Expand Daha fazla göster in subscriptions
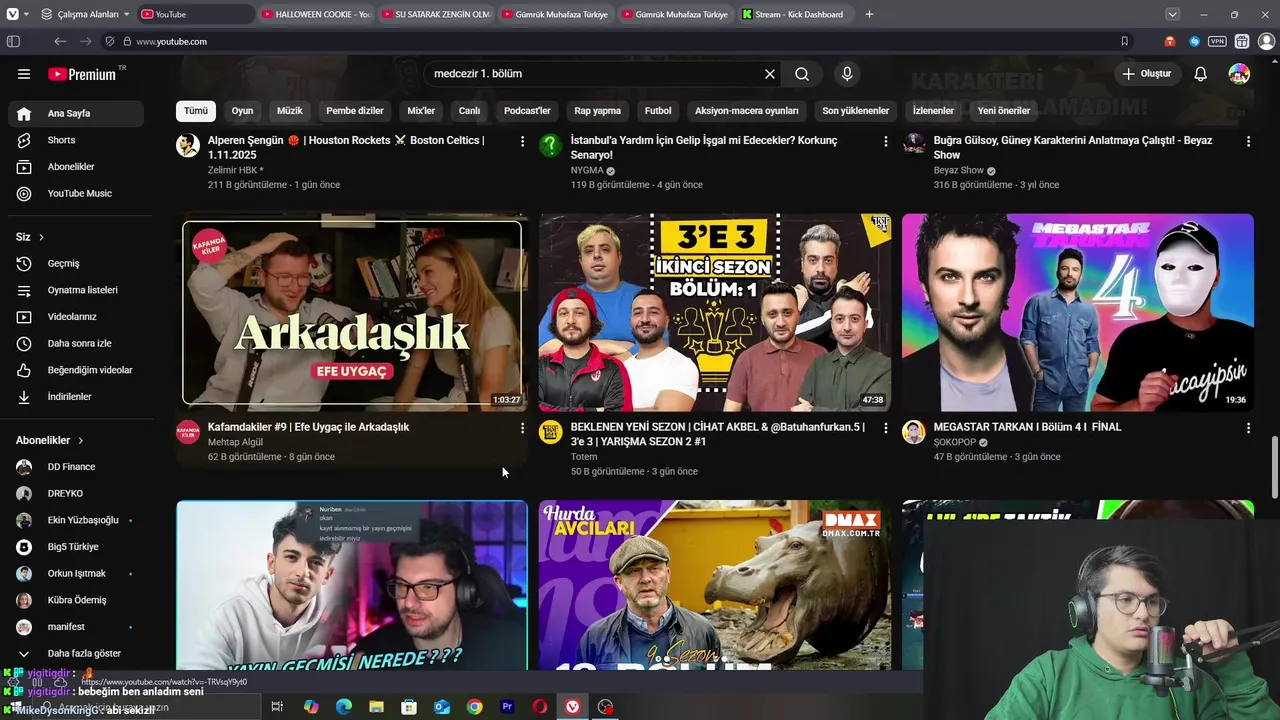This screenshot has height=720, width=1280. point(76,653)
